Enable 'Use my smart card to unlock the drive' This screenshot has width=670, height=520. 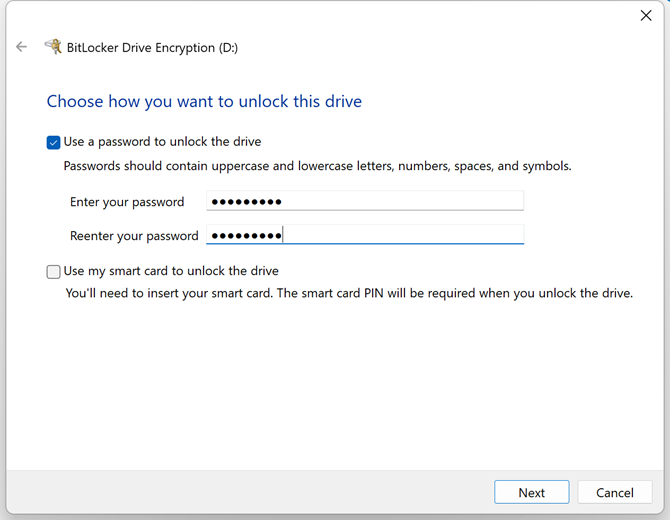pyautogui.click(x=53, y=272)
